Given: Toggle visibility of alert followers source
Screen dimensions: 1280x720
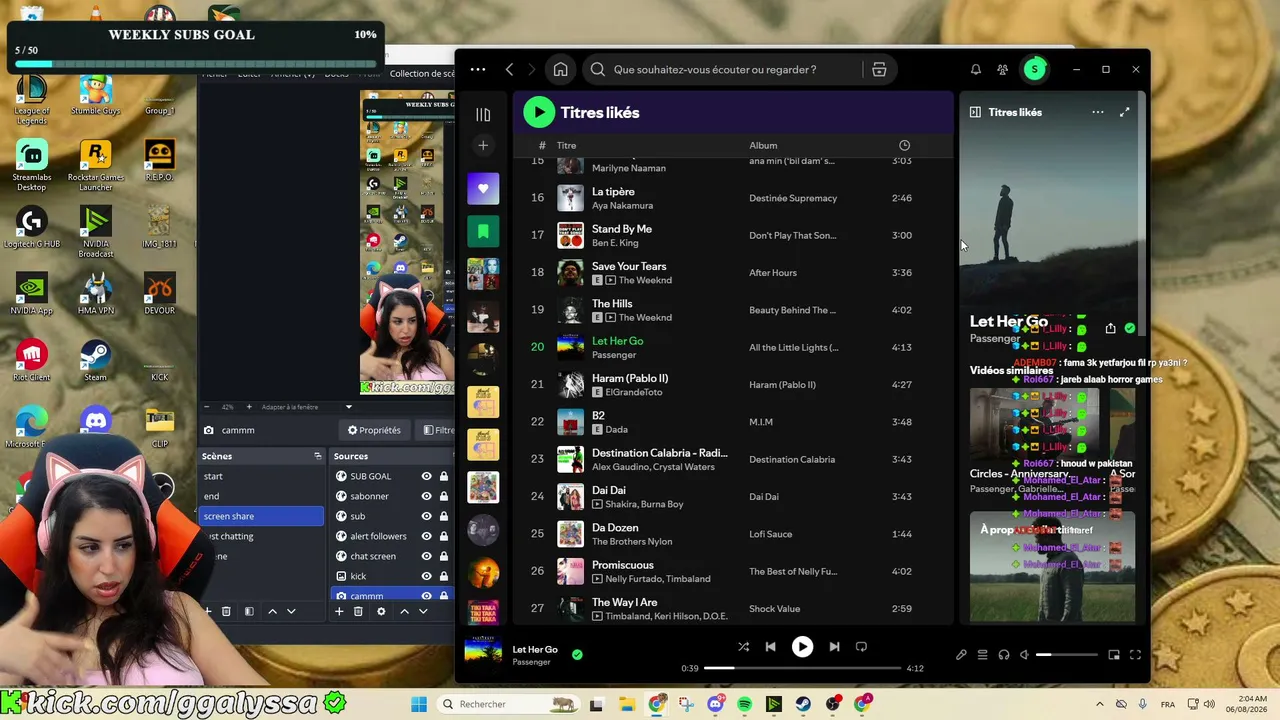Looking at the screenshot, I should [x=426, y=536].
